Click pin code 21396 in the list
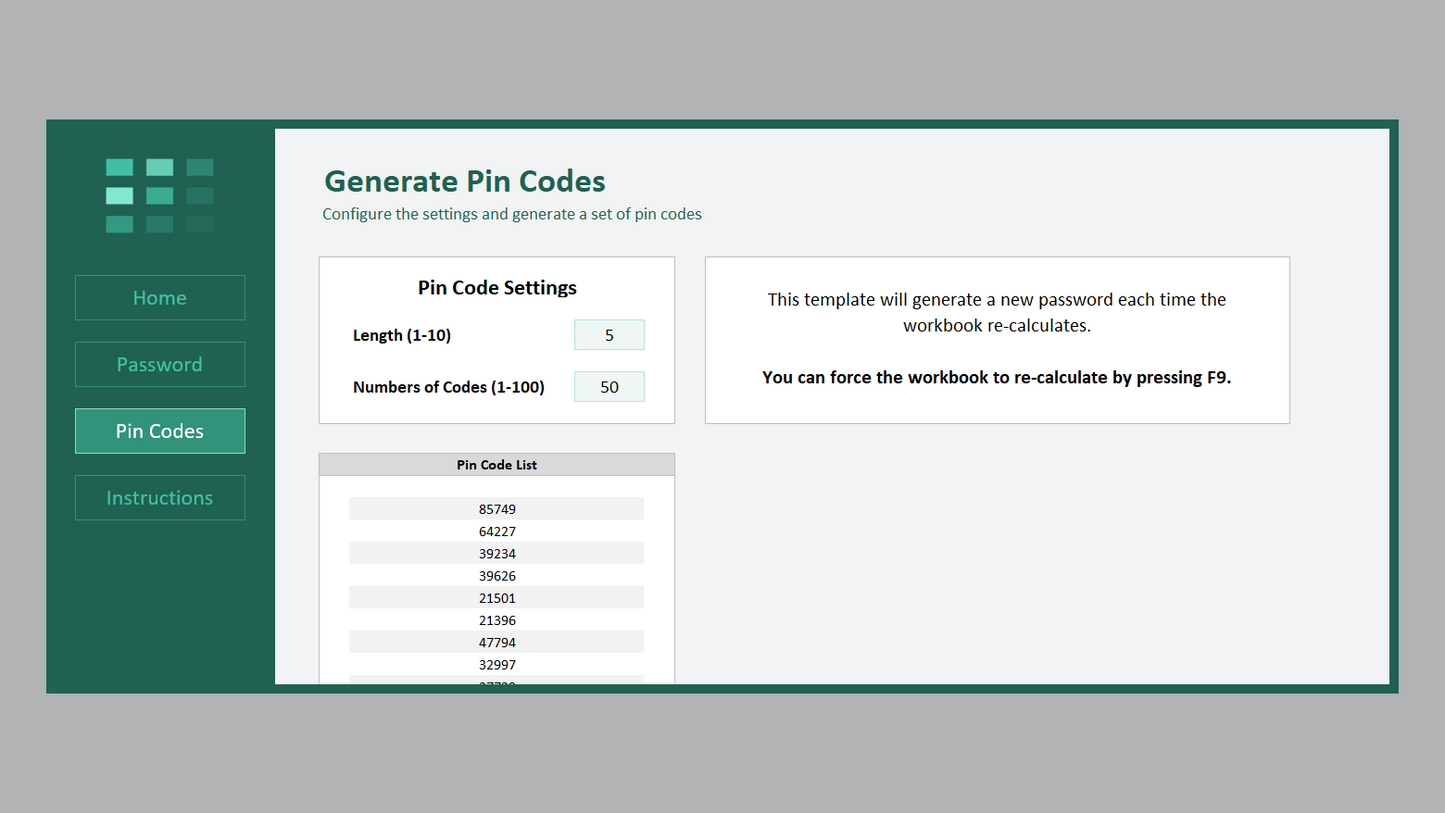 (x=497, y=620)
